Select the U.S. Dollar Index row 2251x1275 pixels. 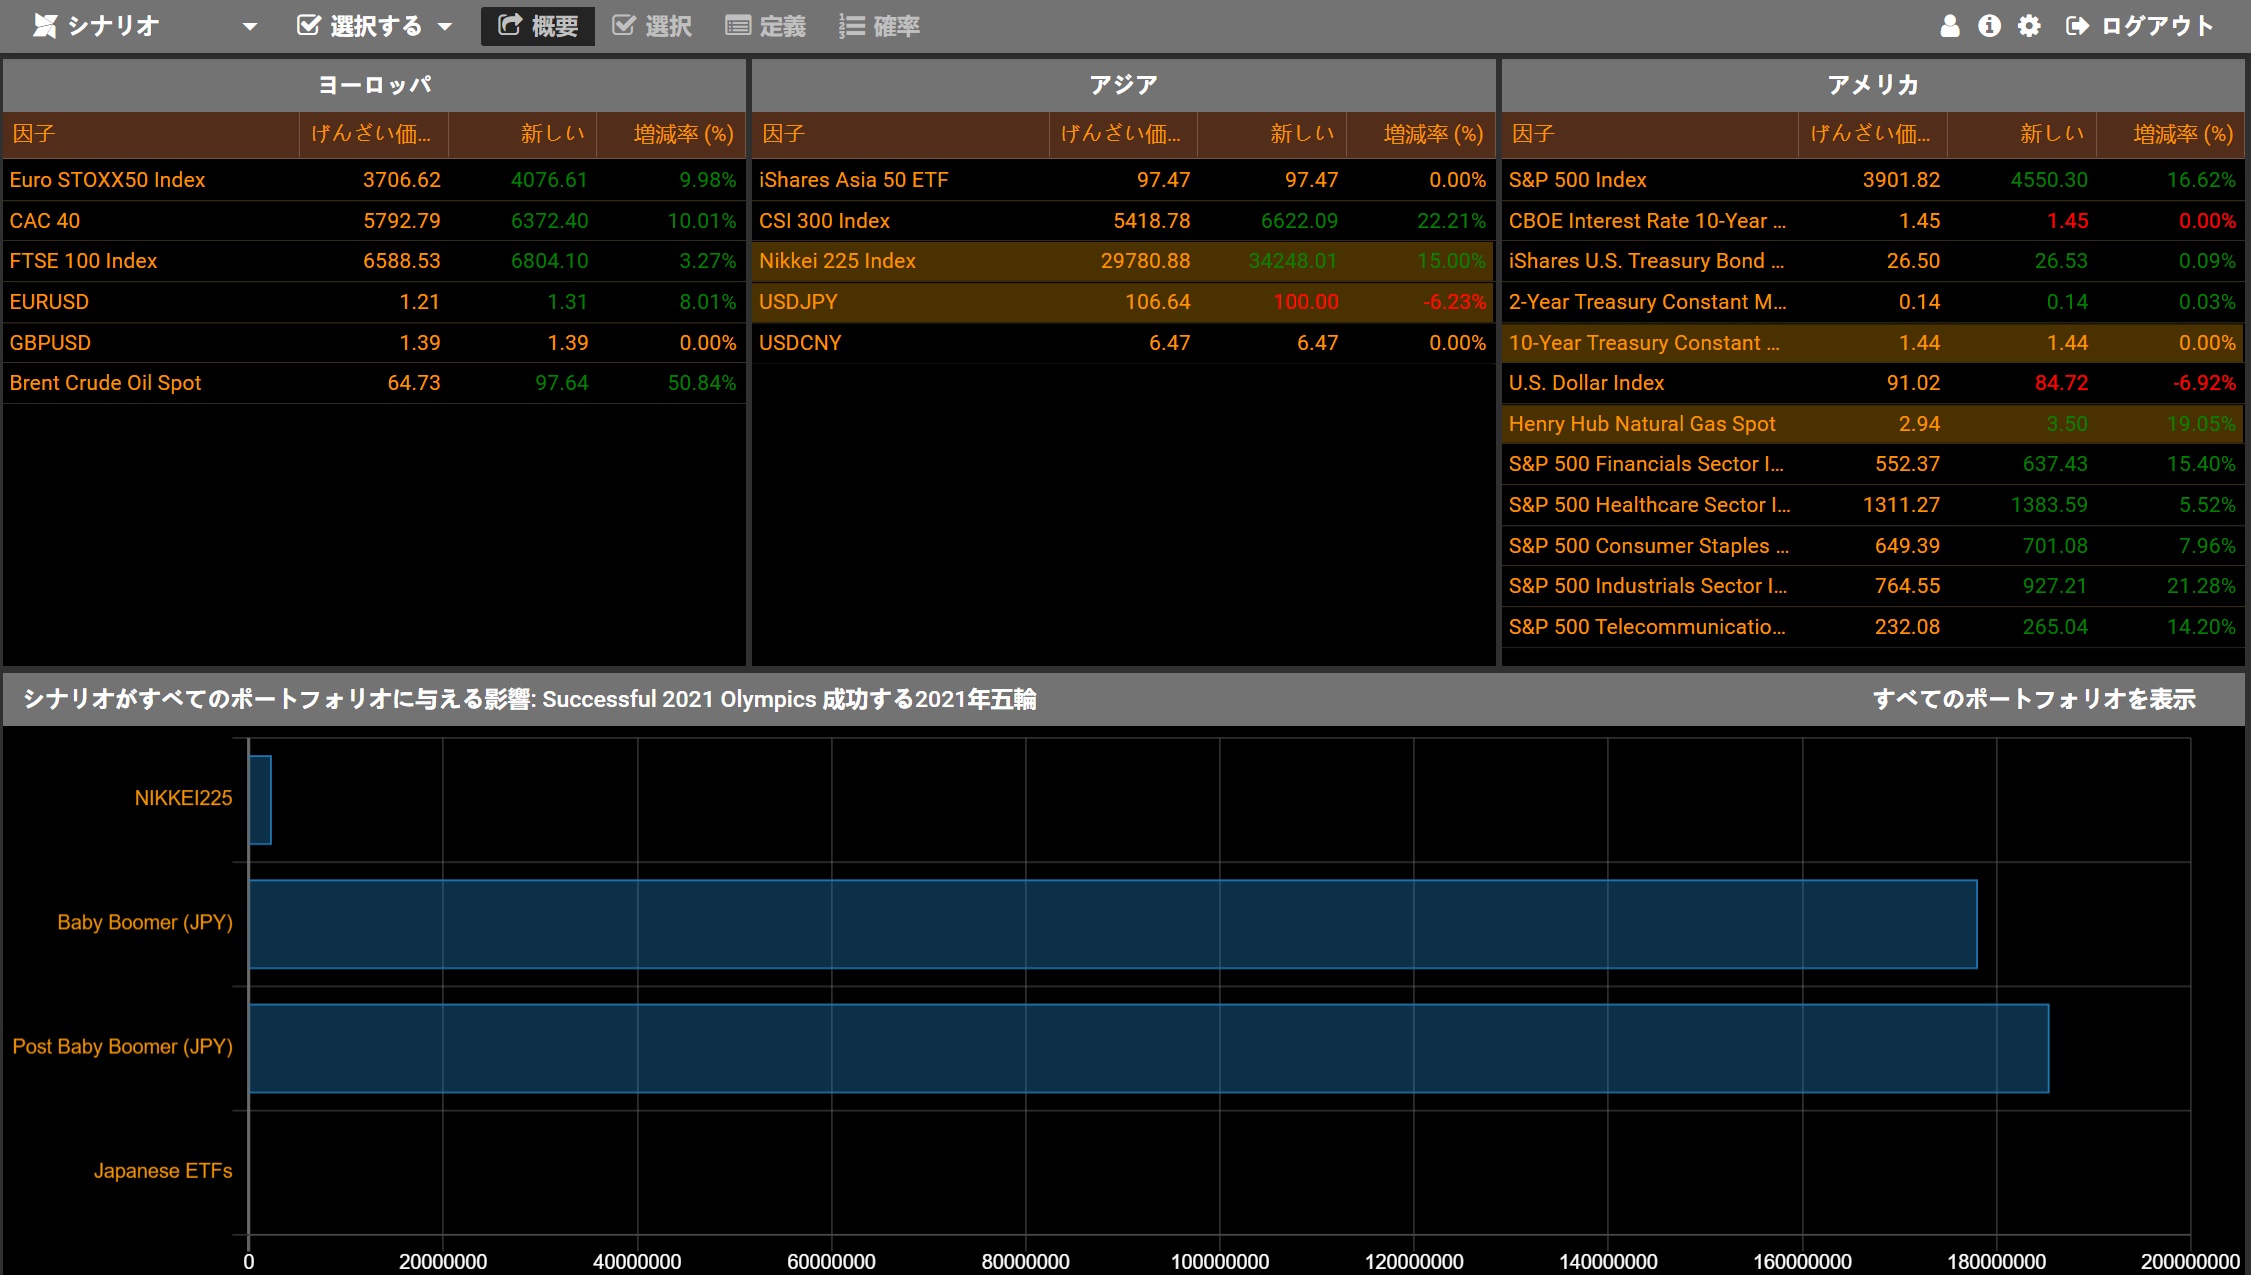coord(1872,383)
